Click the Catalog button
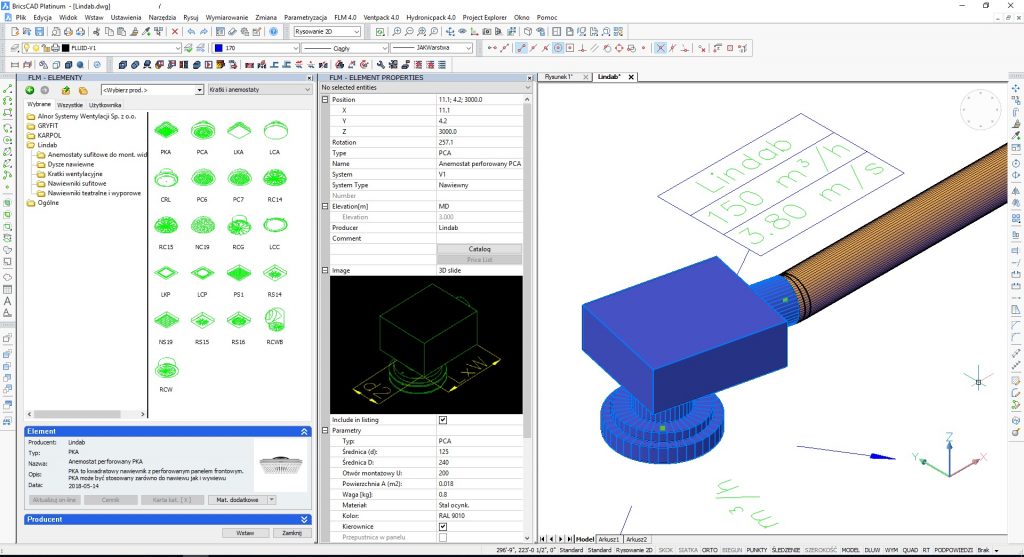This screenshot has height=557, width=1024. (480, 248)
